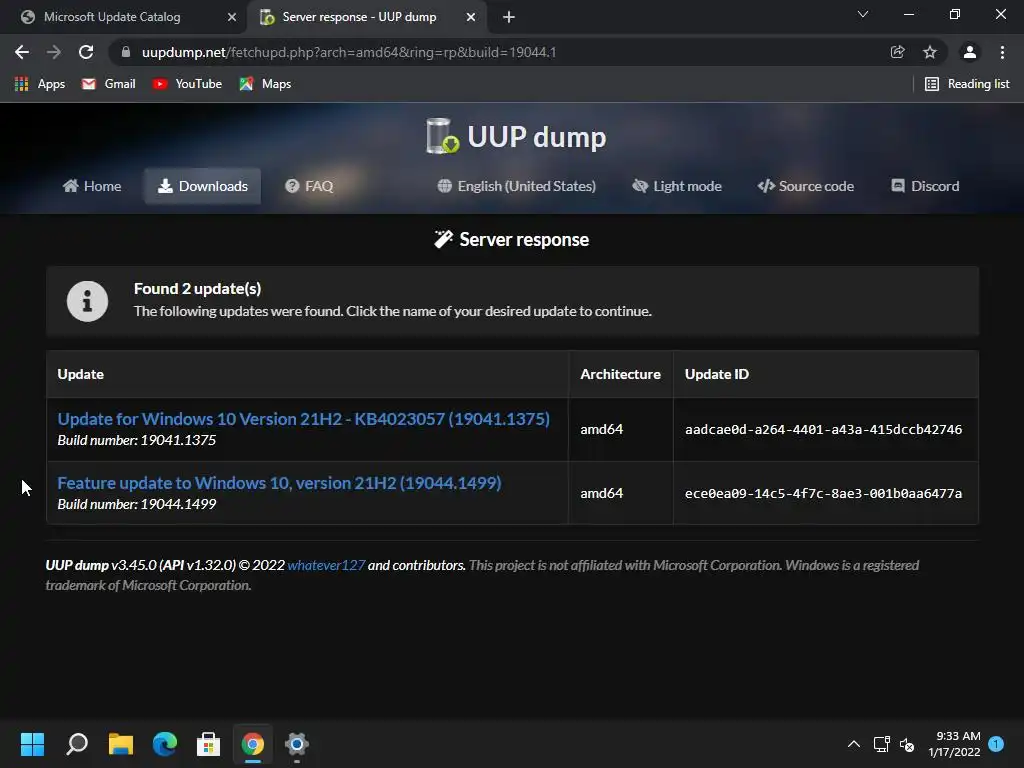Open the notification badge in the tray
1024x768 pixels.
(x=996, y=744)
